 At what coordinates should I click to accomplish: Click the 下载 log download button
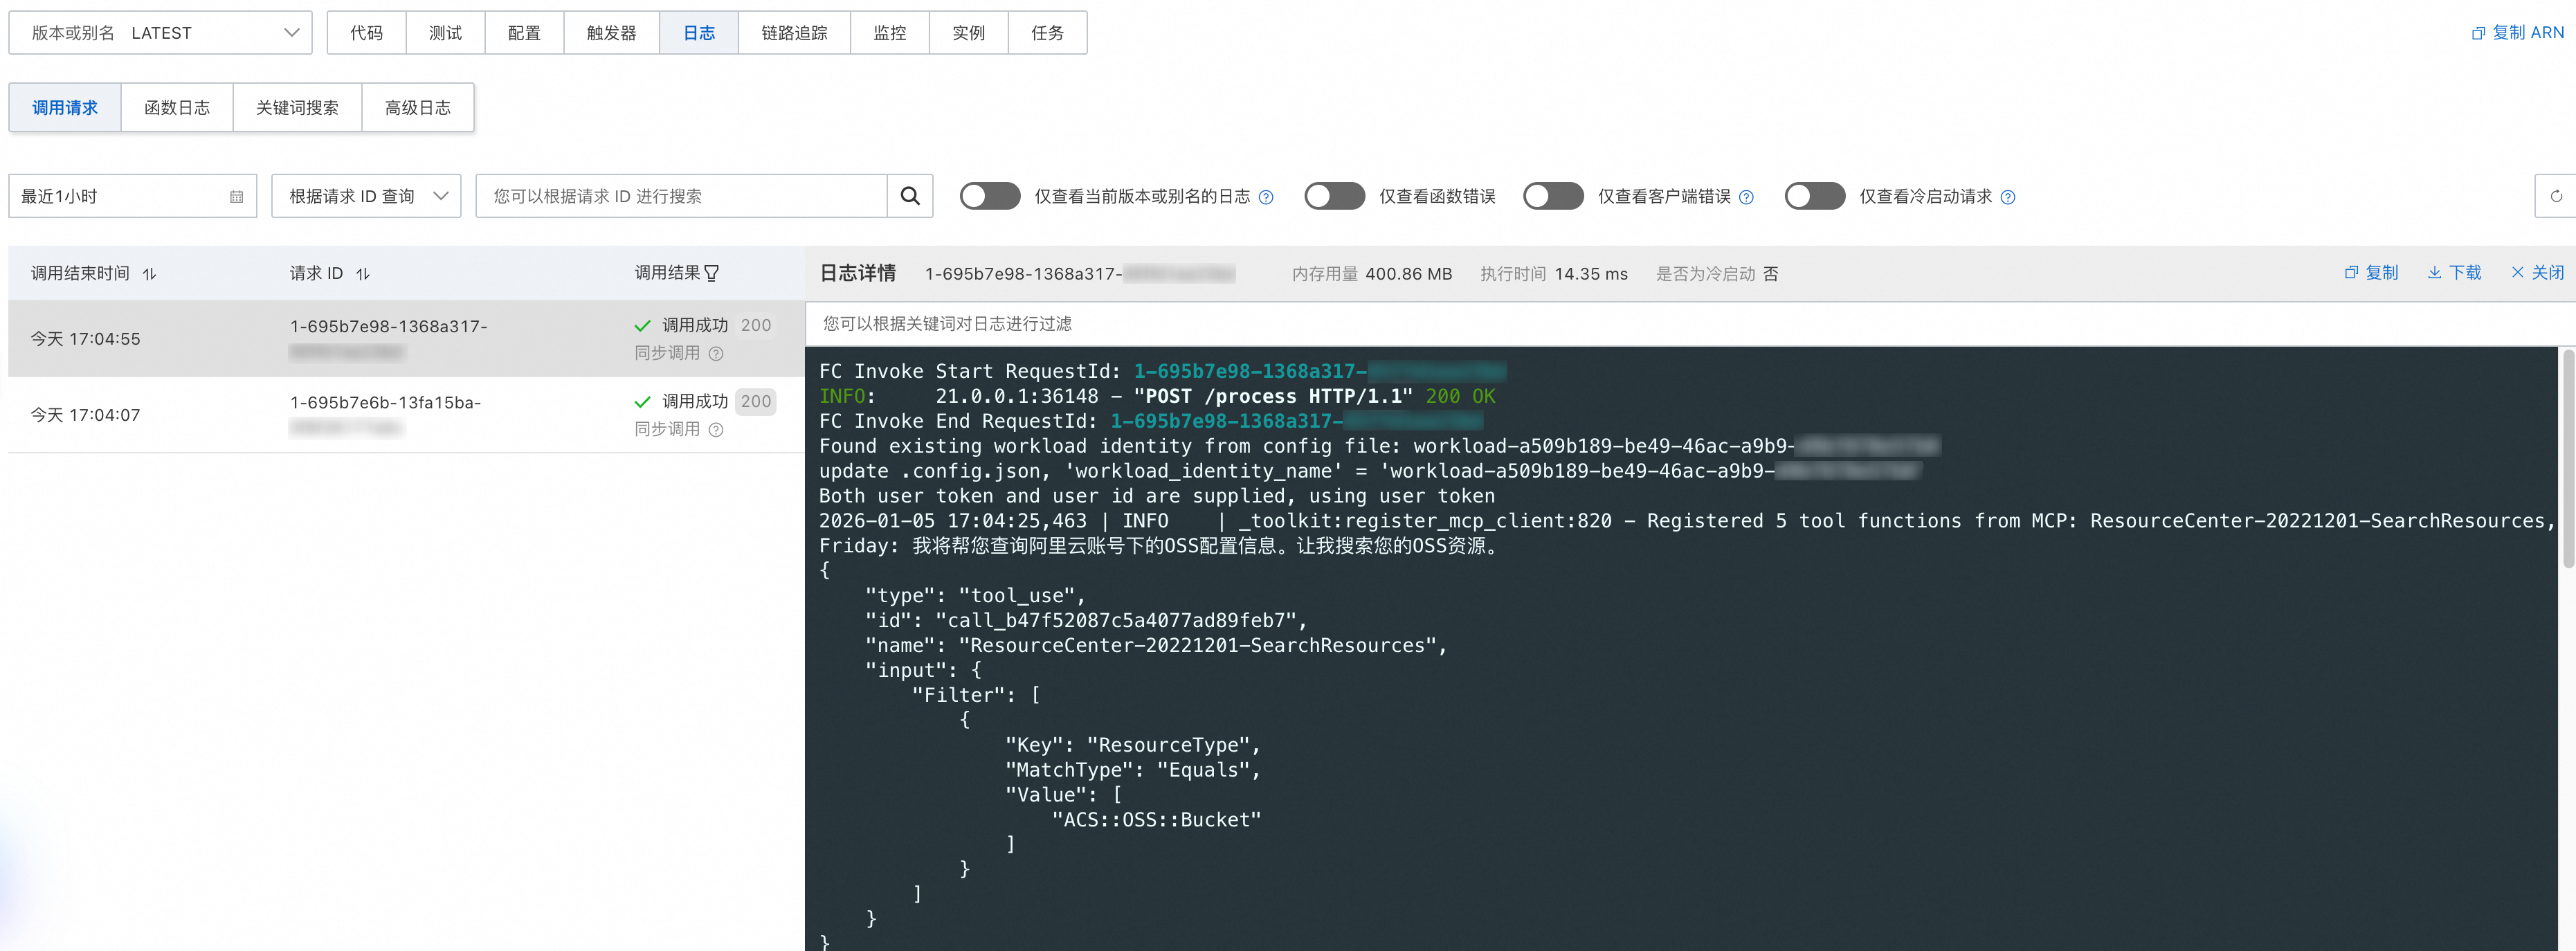click(x=2455, y=273)
